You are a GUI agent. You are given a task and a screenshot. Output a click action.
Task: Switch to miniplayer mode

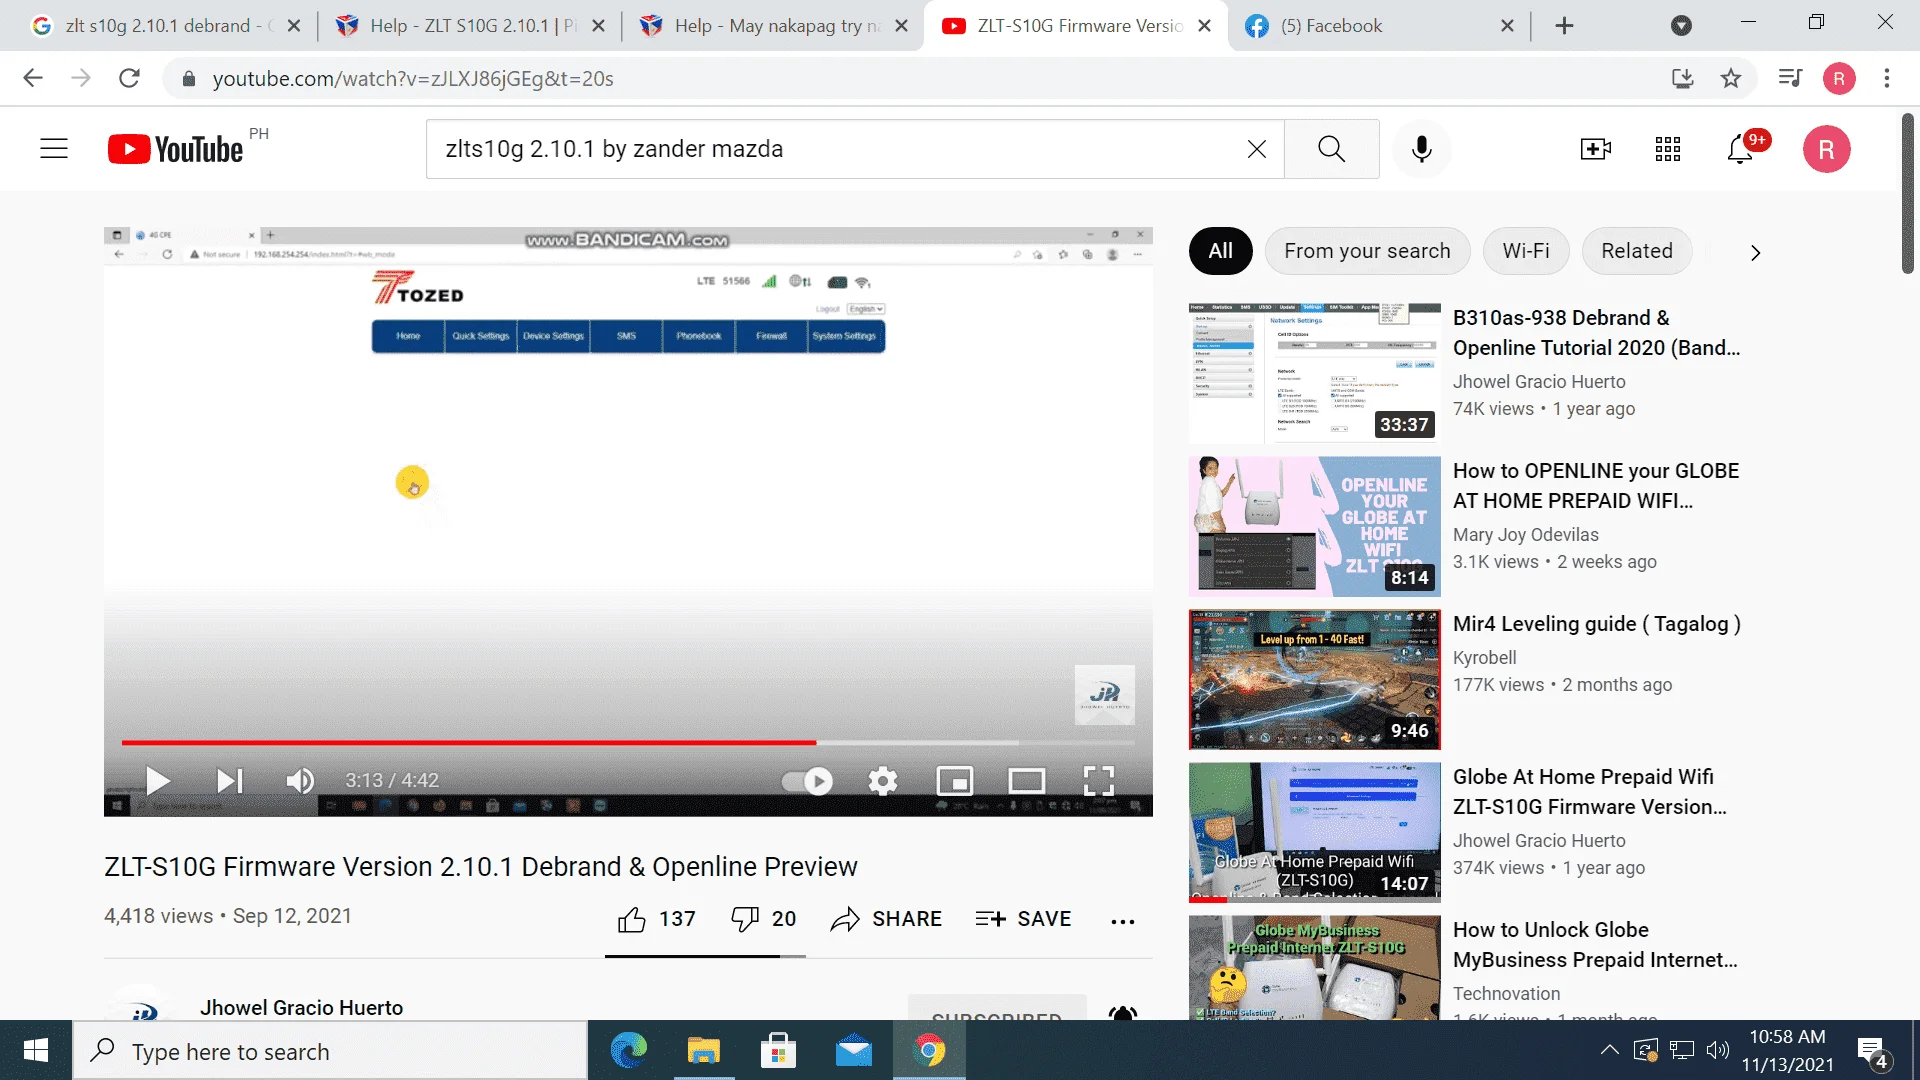955,780
